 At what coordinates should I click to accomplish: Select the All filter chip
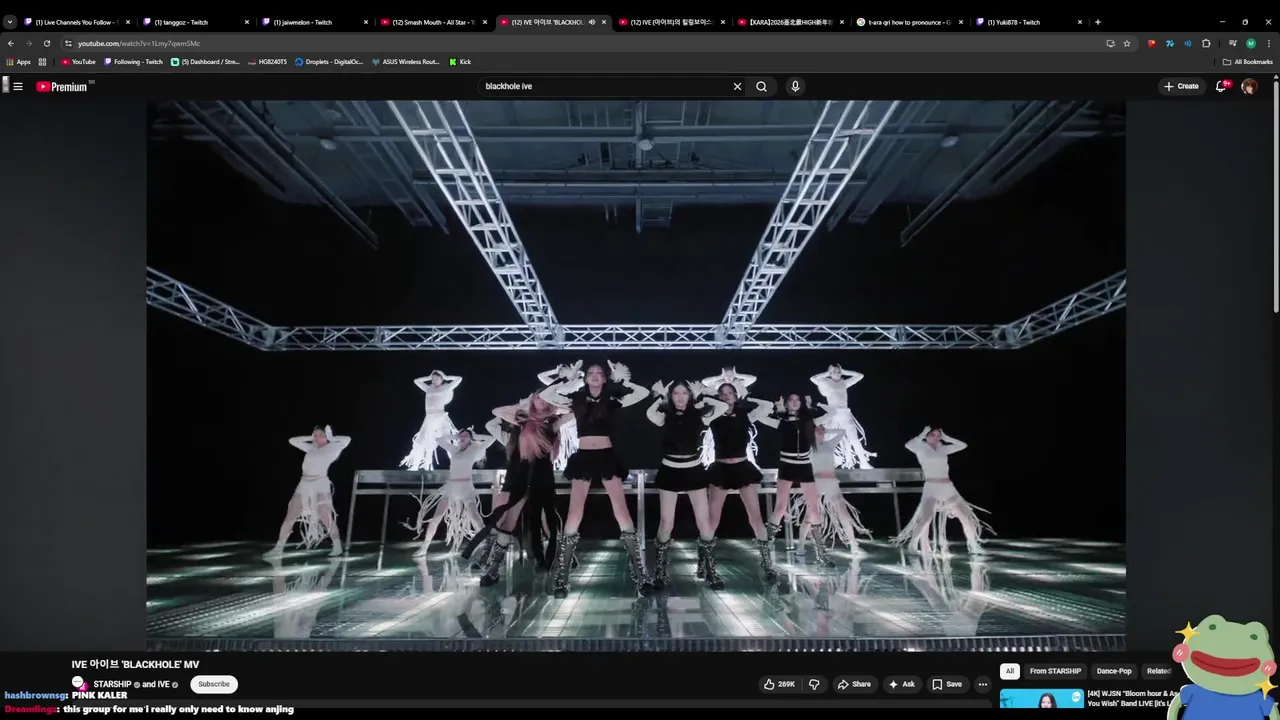point(1009,671)
